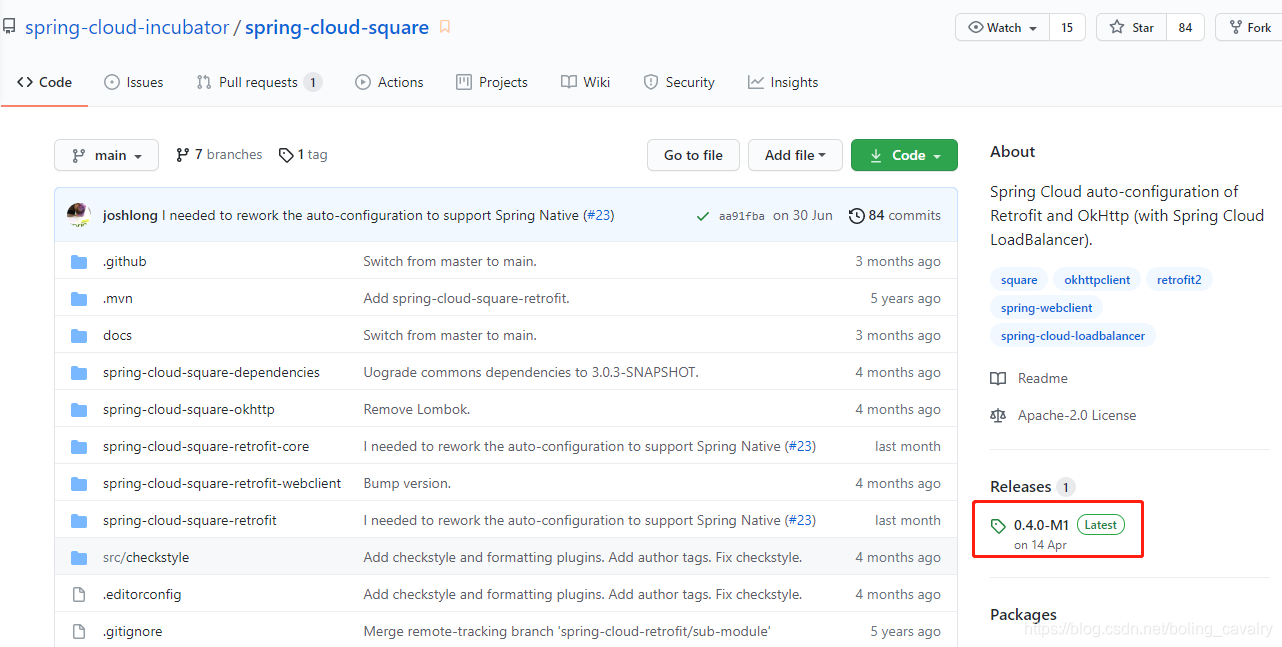This screenshot has width=1282, height=647.
Task: Click the watchers count 15
Action: (x=1067, y=28)
